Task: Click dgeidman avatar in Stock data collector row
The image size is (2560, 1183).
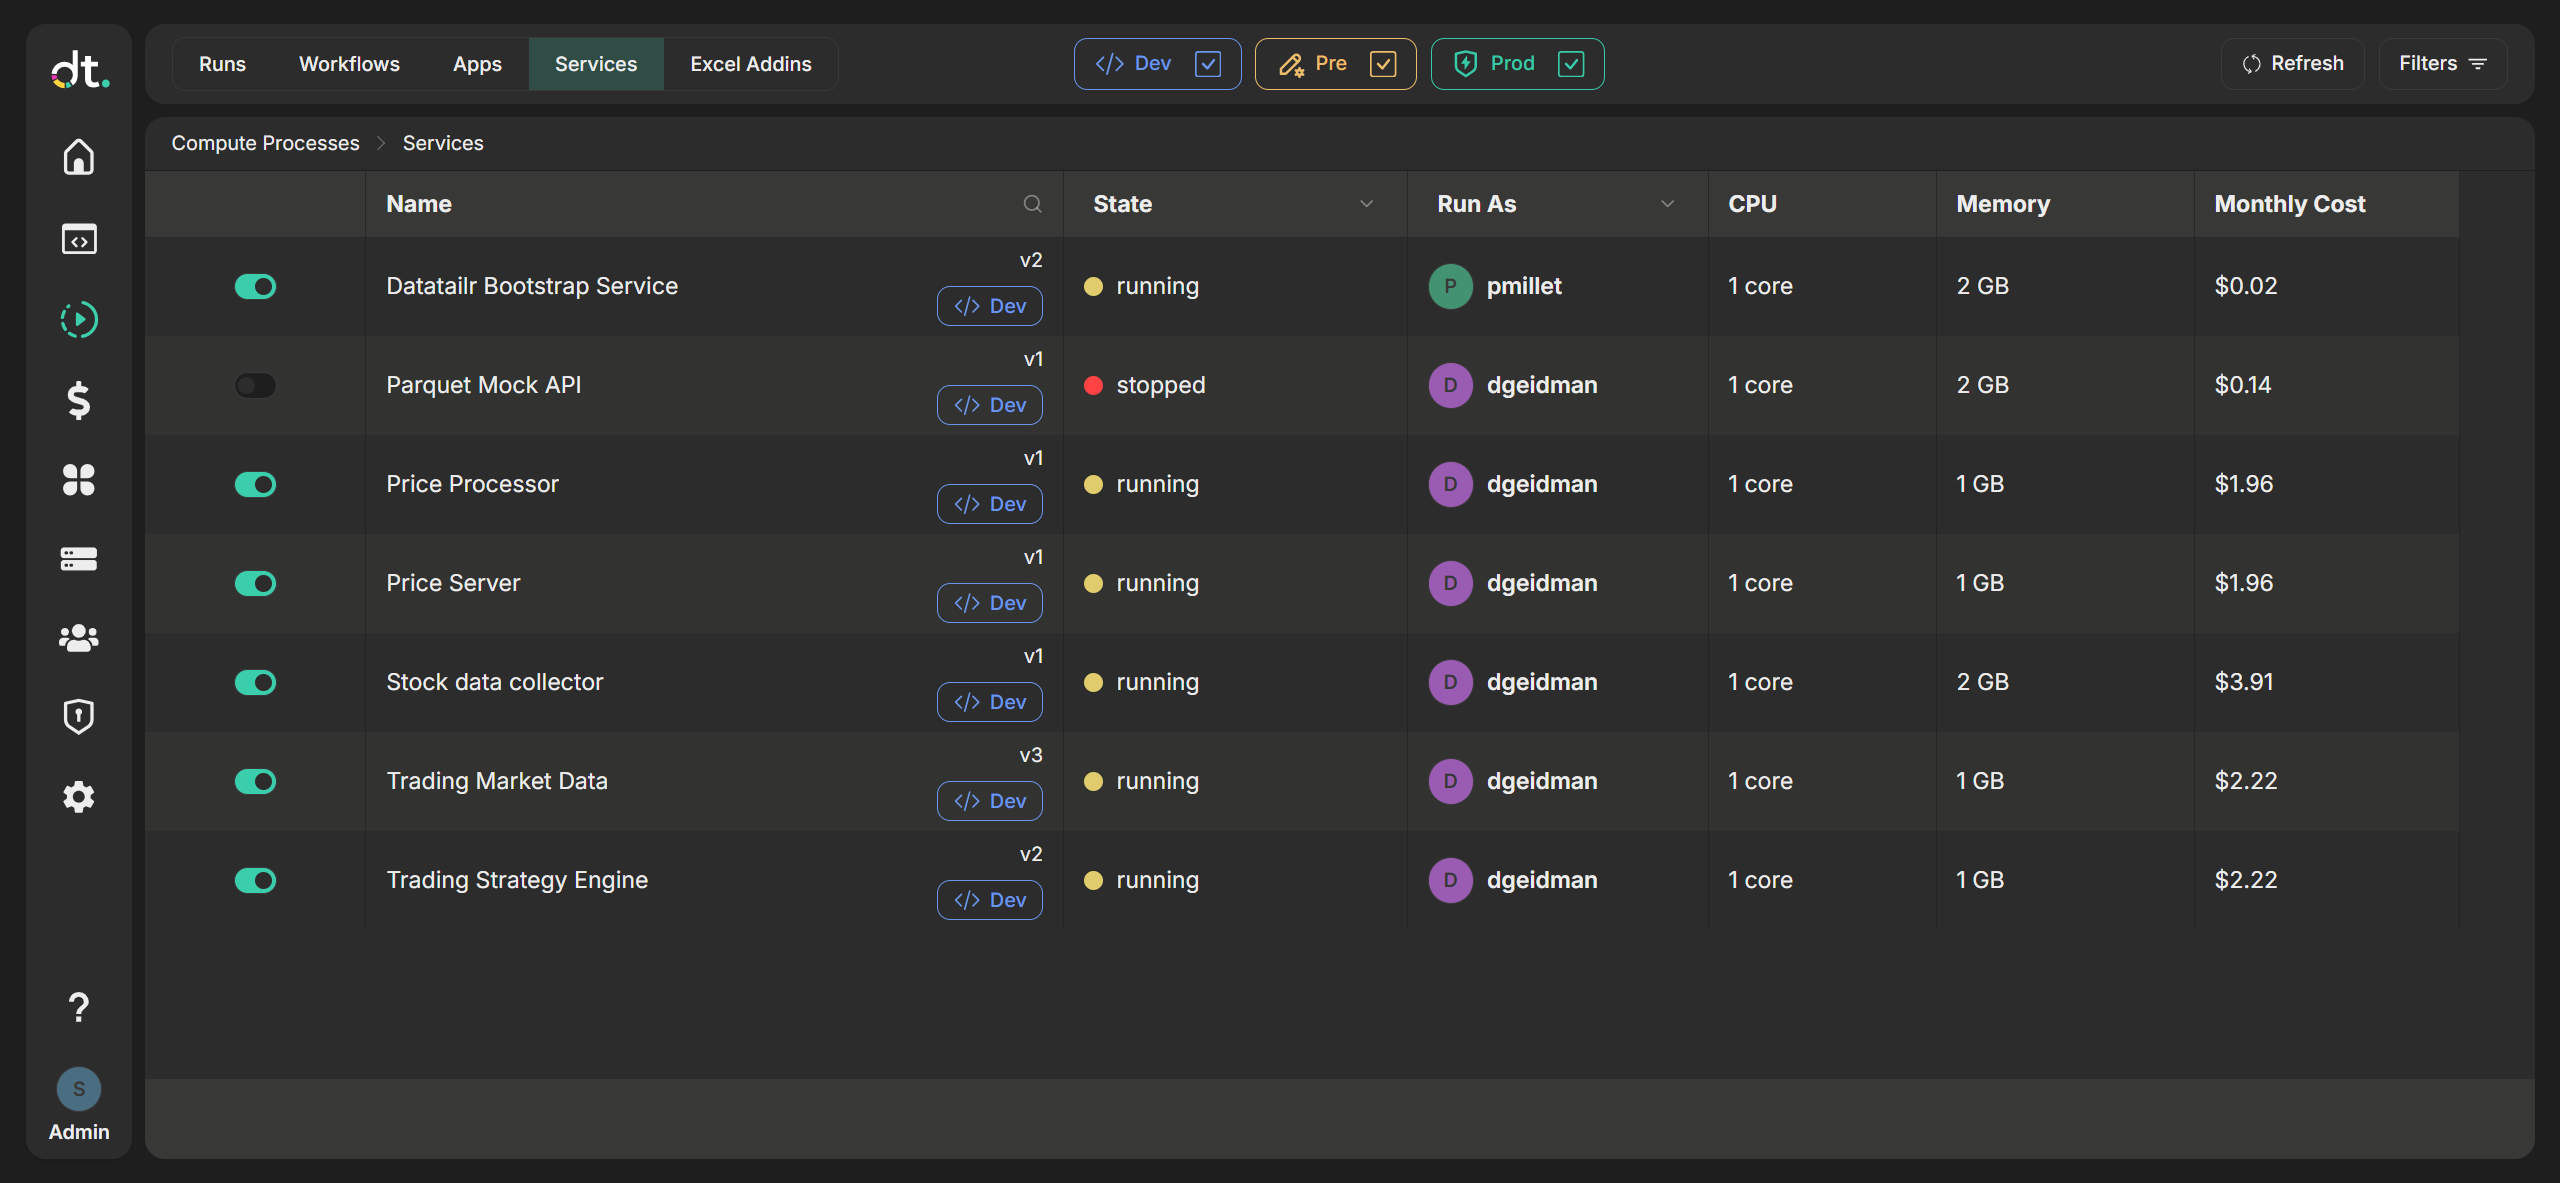Action: [1450, 682]
